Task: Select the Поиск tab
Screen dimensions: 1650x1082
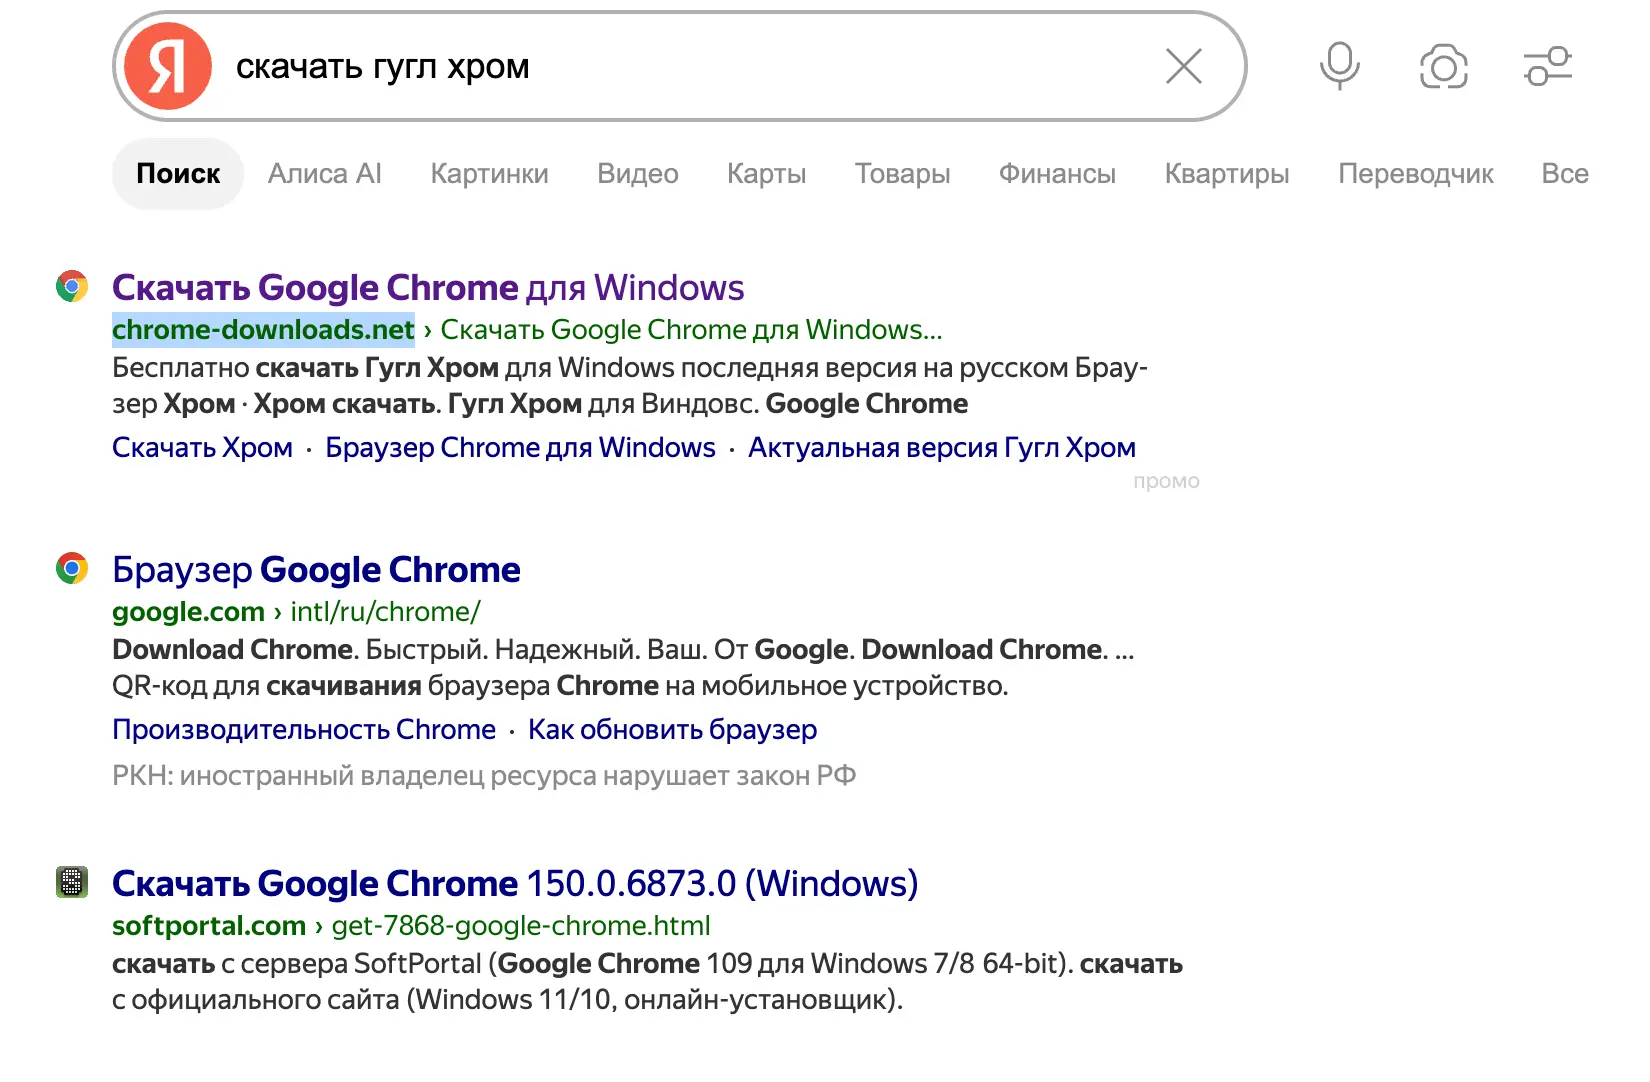Action: 178,174
